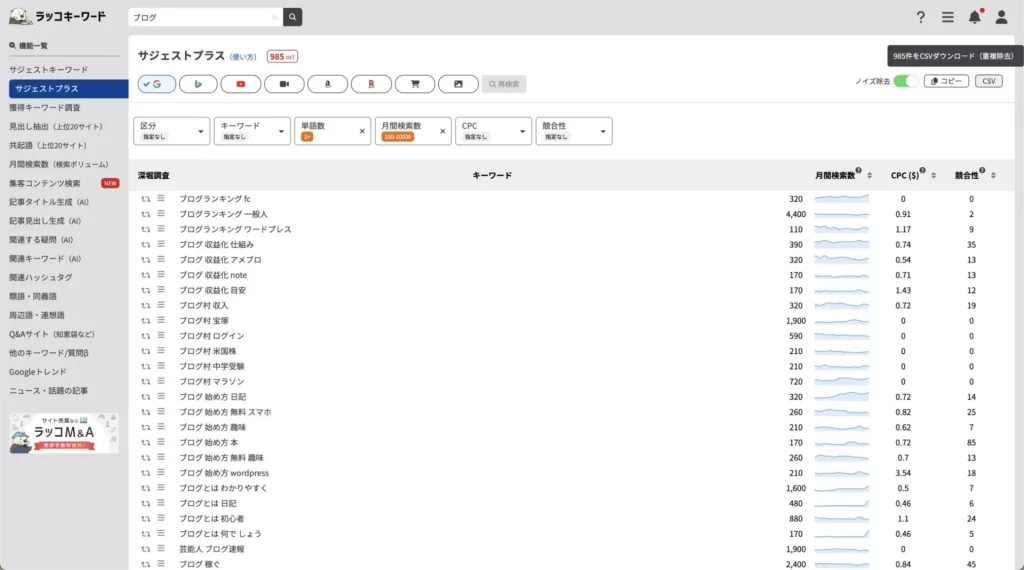Image resolution: width=1024 pixels, height=570 pixels.
Task: Open notifications via the bell icon
Action: [x=974, y=17]
